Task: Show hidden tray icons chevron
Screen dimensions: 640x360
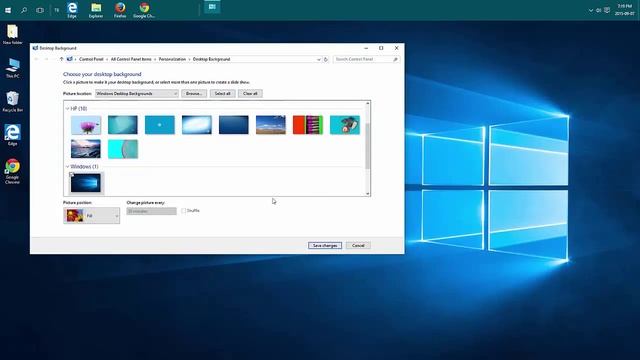Action: coord(591,10)
